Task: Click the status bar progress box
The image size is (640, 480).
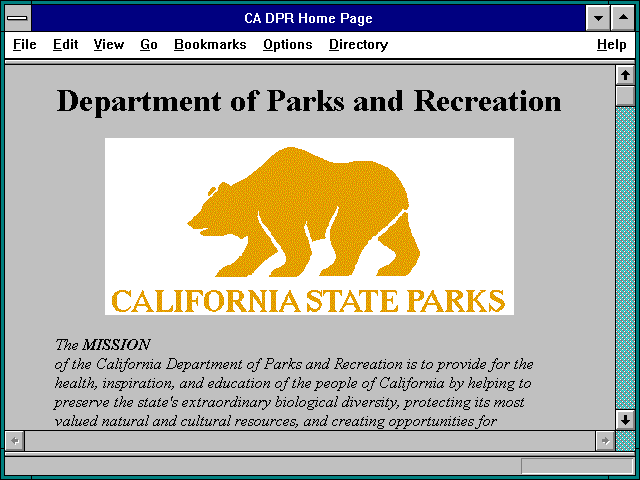Action: pyautogui.click(x=577, y=466)
